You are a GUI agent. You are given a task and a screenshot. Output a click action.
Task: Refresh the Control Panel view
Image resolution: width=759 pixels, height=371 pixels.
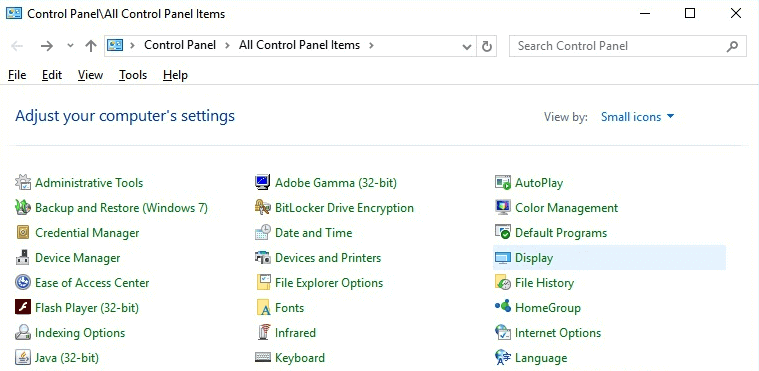(x=486, y=46)
